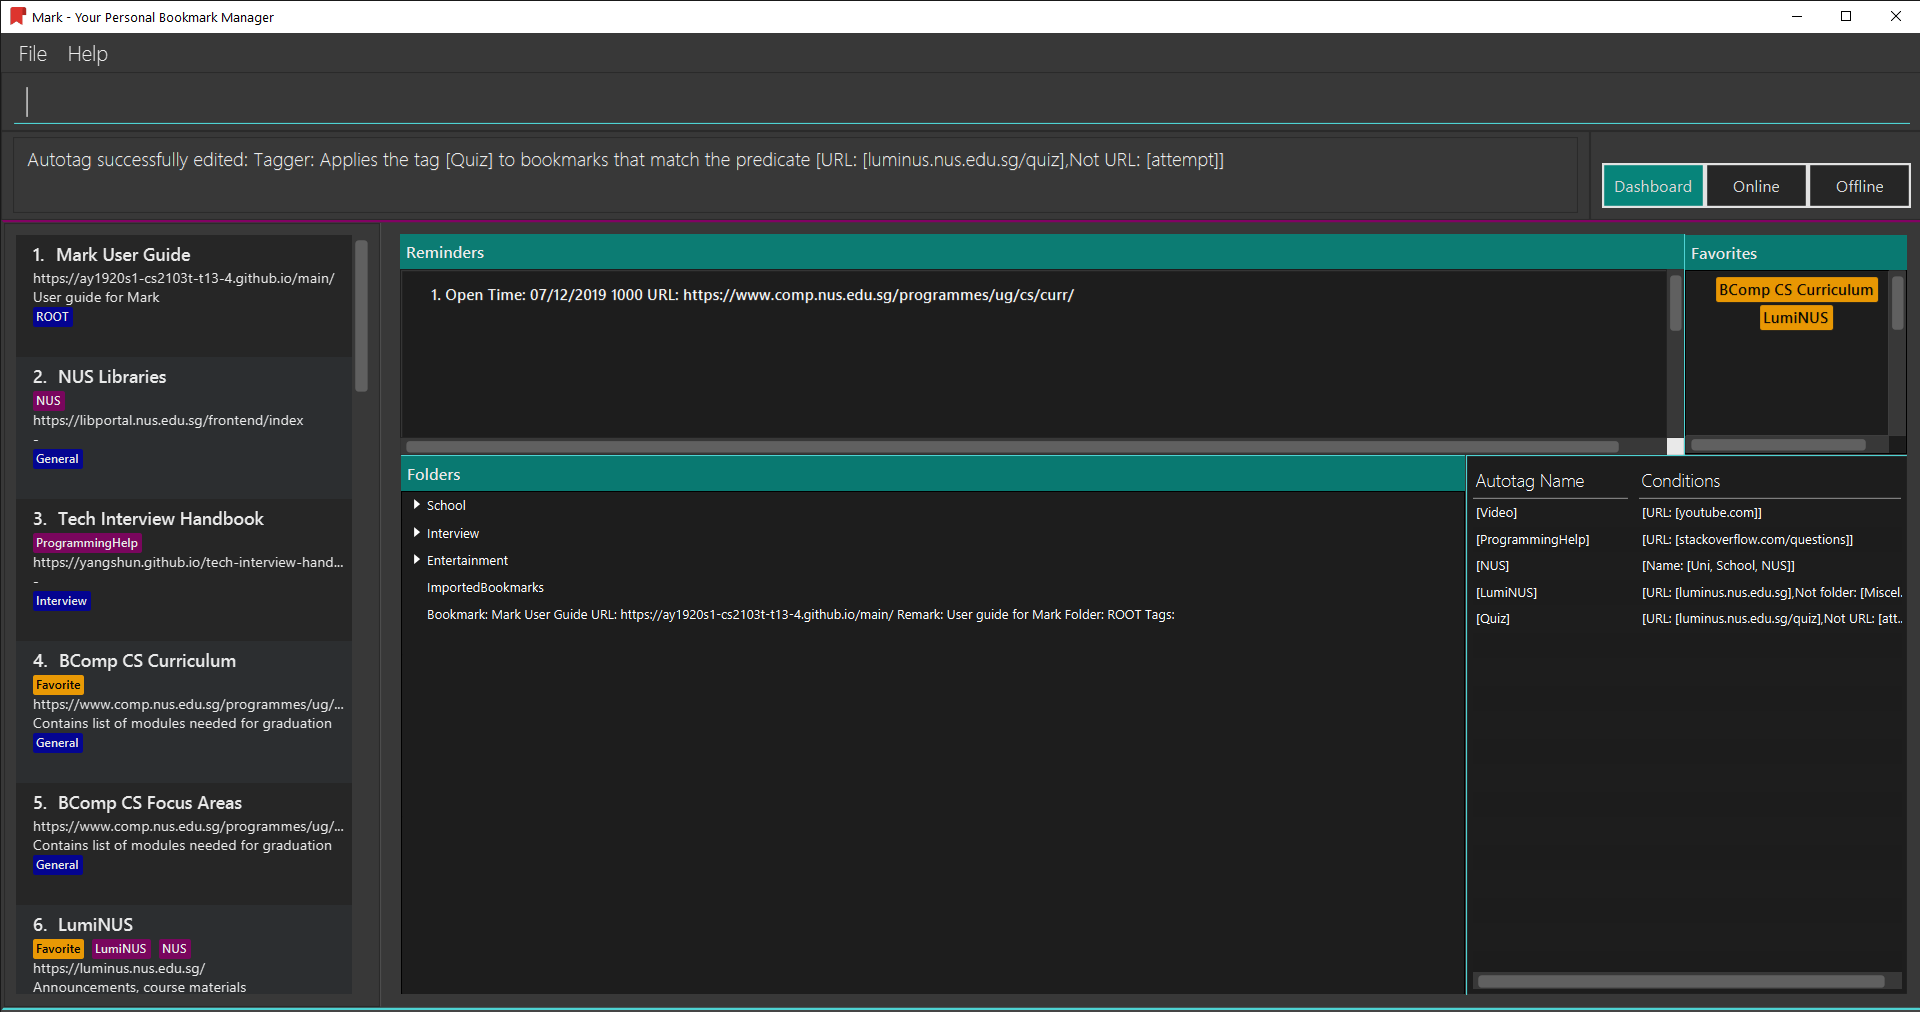
Task: Select the ImportedBookmarks folder
Action: pyautogui.click(x=485, y=587)
